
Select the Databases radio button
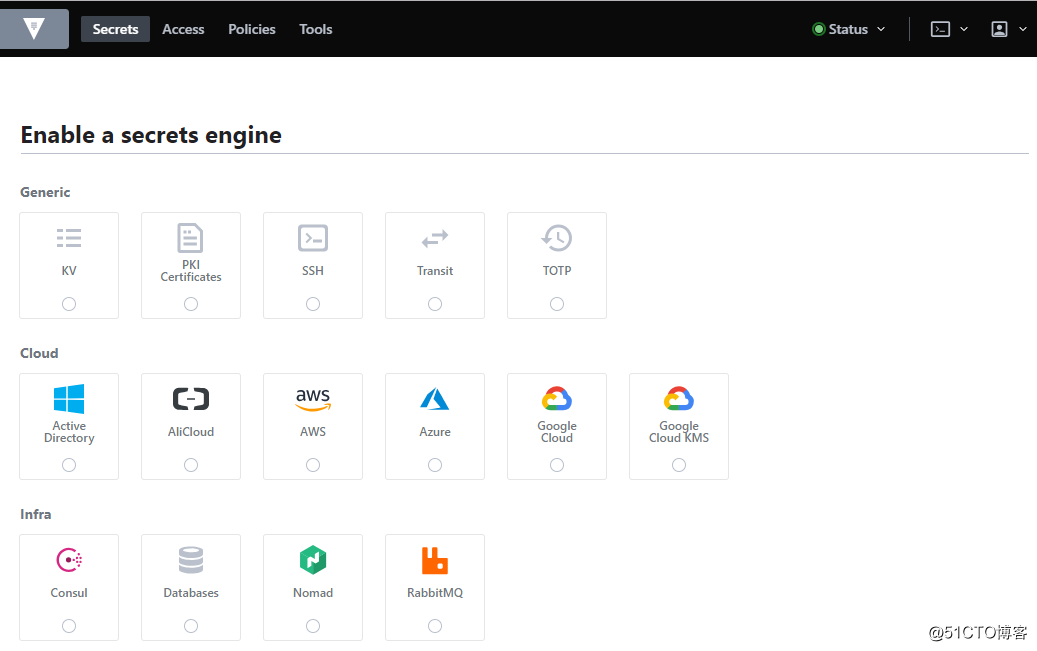(x=190, y=626)
